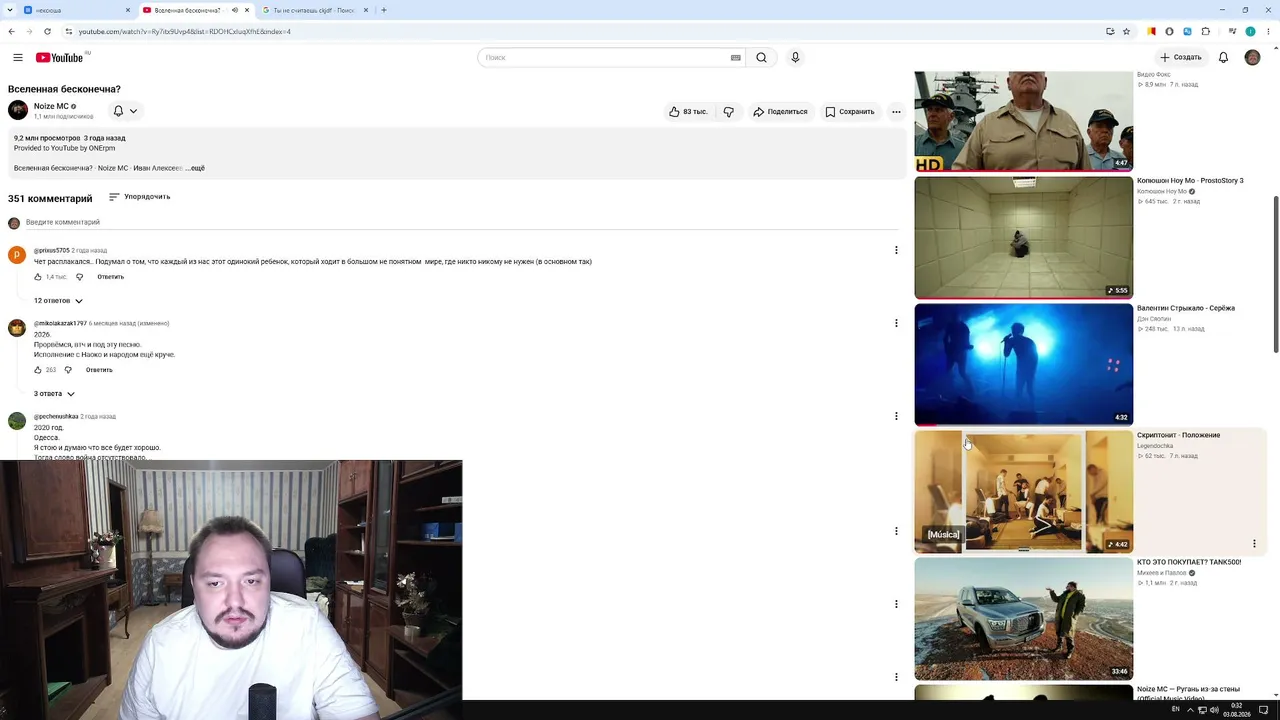Open the Chrome extensions puzzle icon
This screenshot has height=720, width=1280.
pyautogui.click(x=1206, y=31)
